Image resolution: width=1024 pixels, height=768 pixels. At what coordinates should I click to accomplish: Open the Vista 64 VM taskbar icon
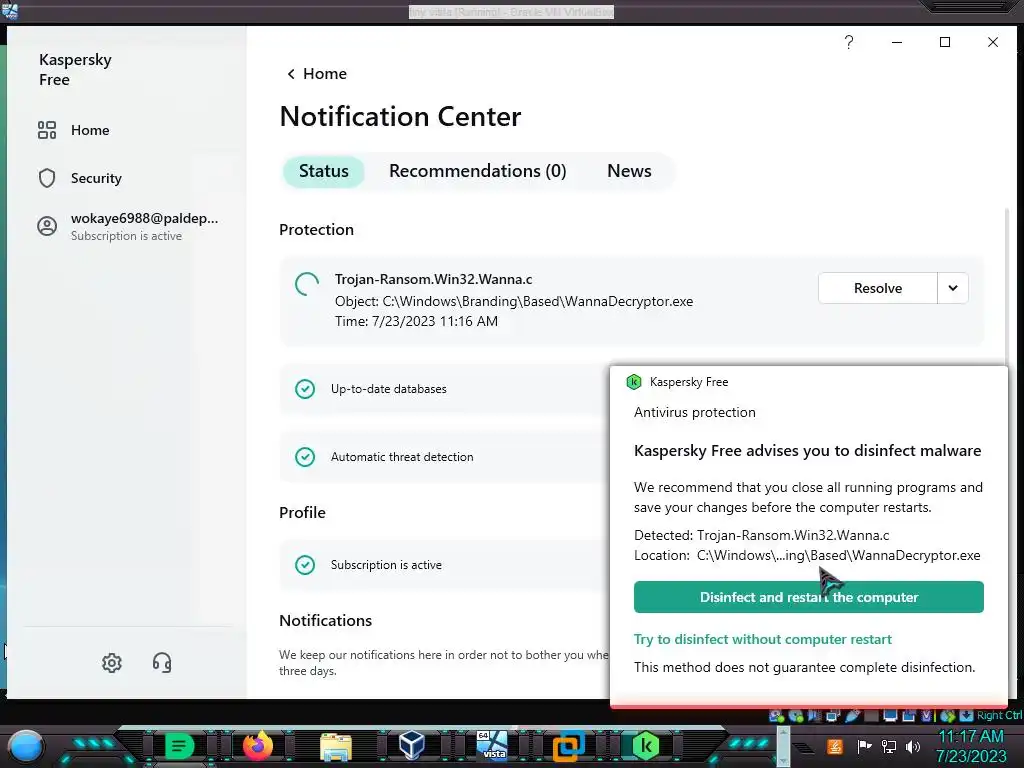(x=492, y=745)
